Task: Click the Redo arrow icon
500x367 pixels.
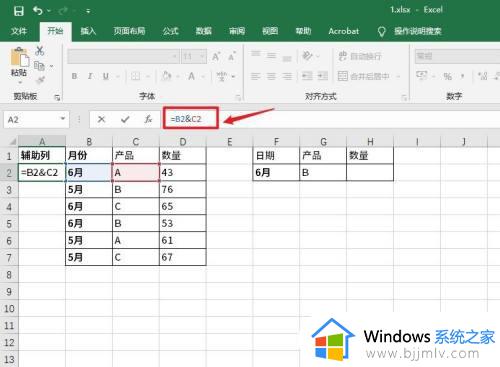Action: click(x=63, y=11)
